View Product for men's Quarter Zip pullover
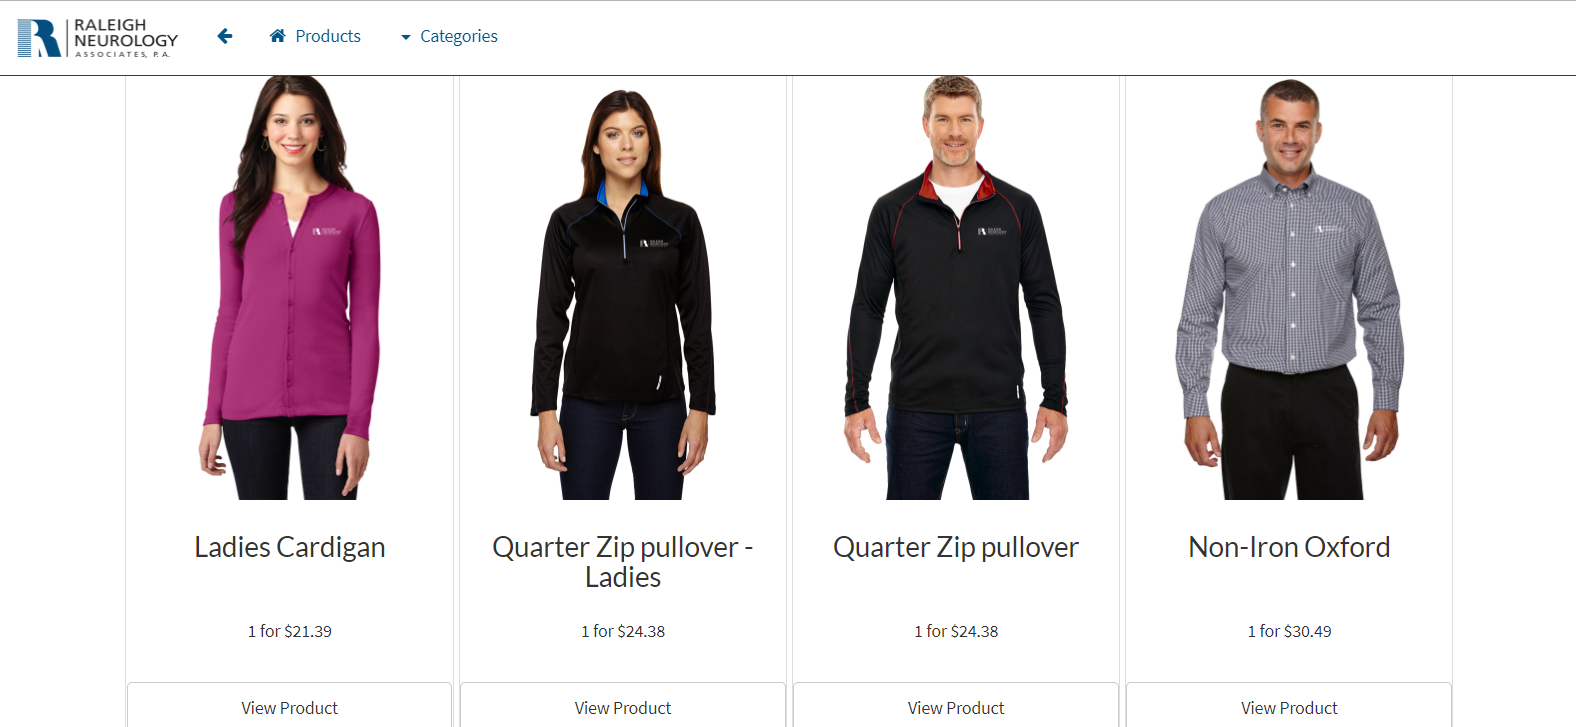The width and height of the screenshot is (1576, 727). pos(956,705)
